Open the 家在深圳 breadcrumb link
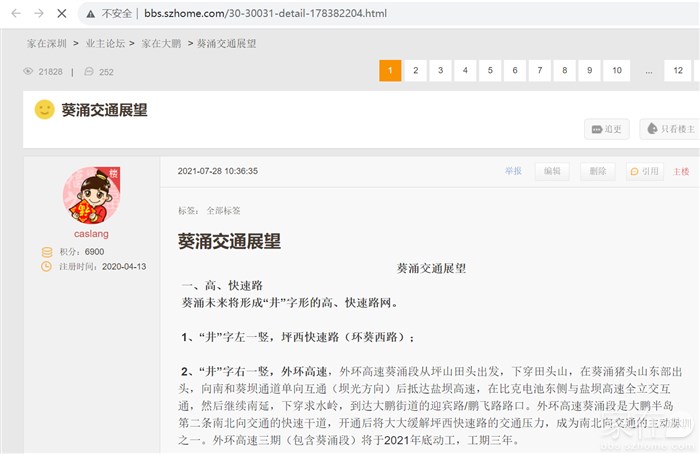 tap(46, 44)
